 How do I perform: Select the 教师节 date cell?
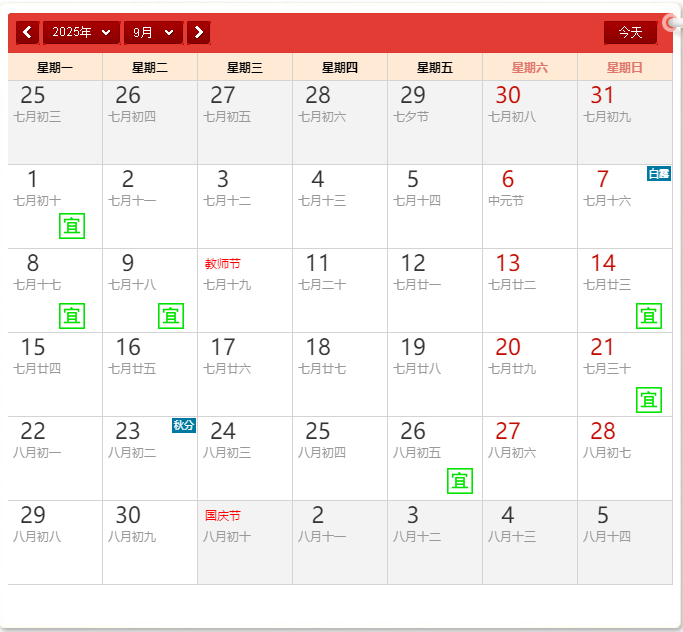pos(244,290)
